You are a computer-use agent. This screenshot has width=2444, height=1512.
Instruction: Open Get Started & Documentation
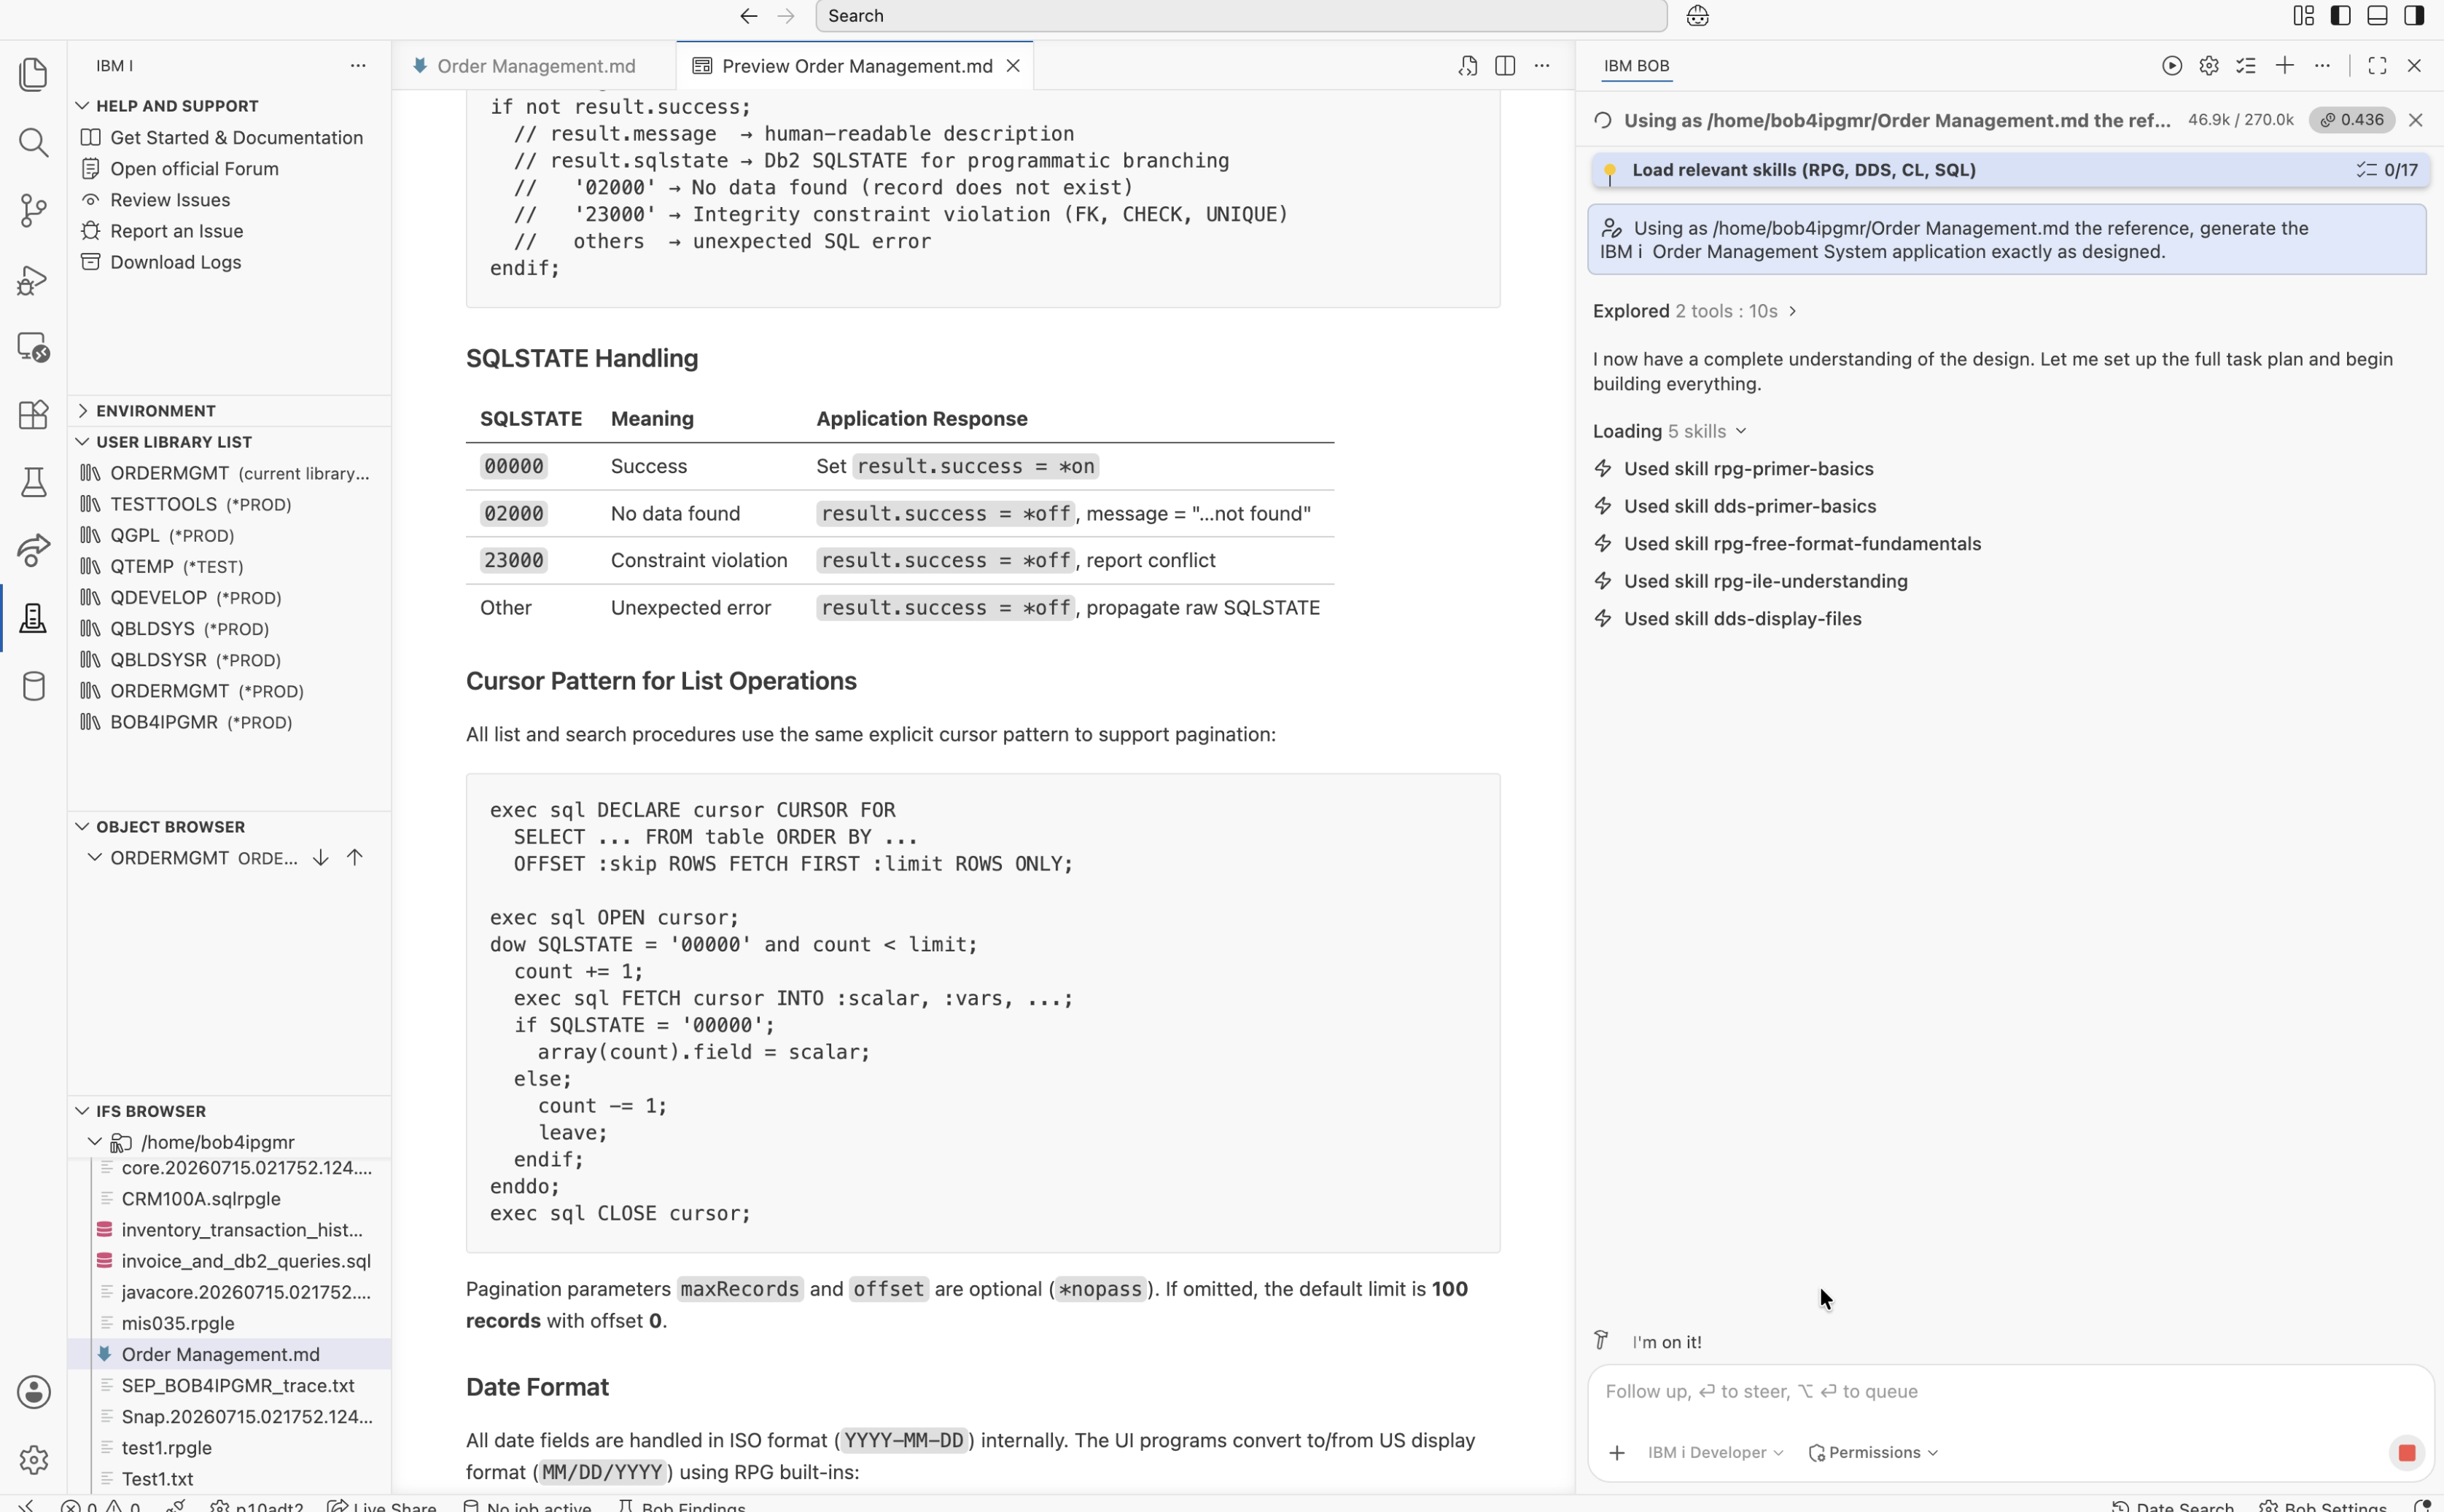(236, 137)
